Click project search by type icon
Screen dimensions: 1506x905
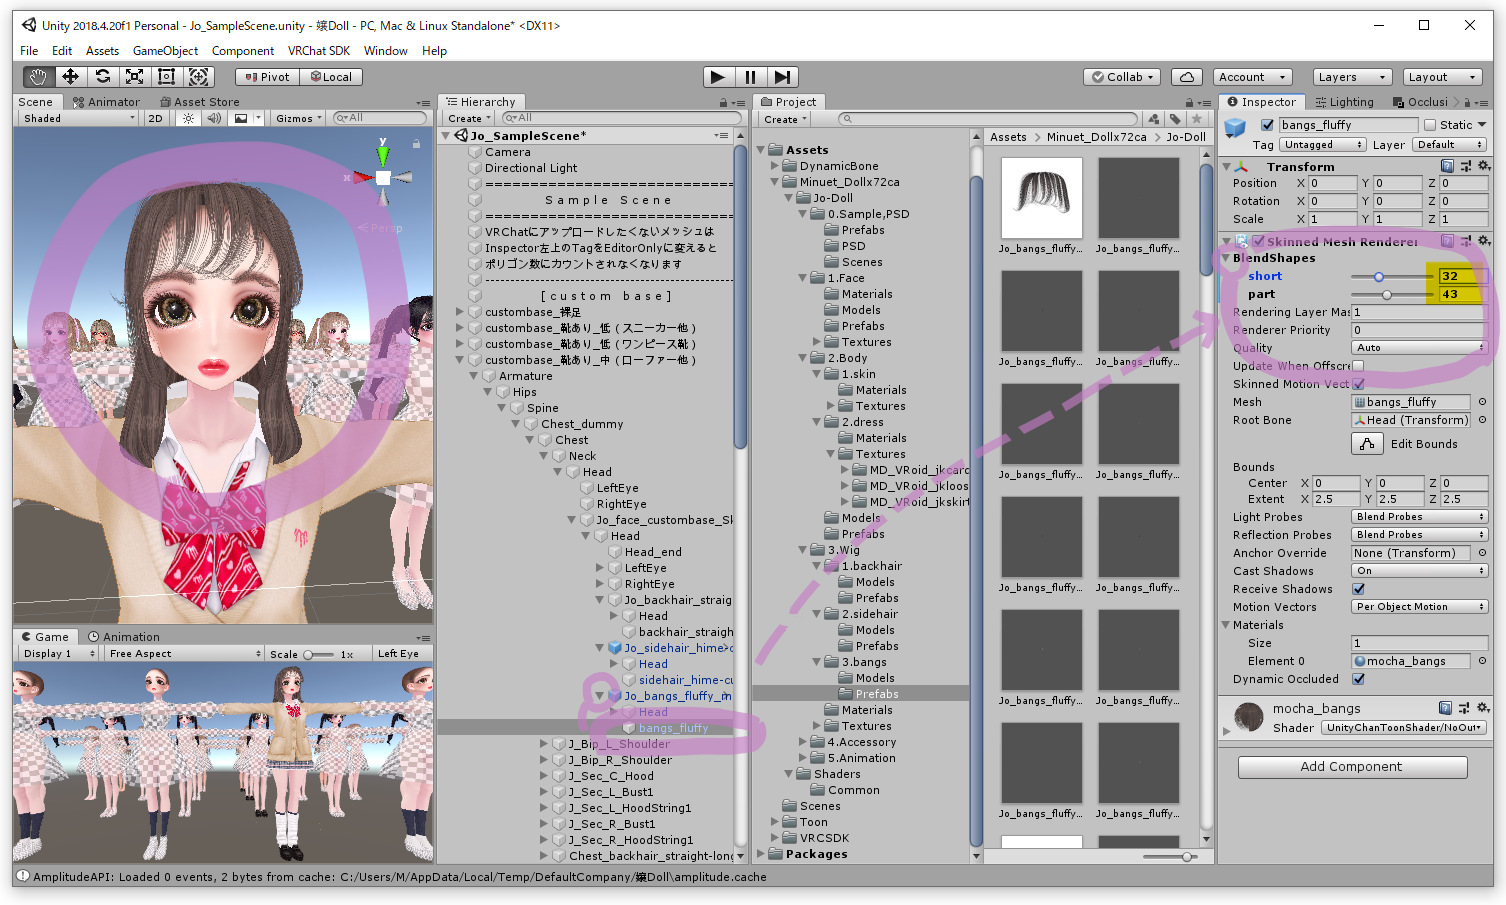point(1154,119)
